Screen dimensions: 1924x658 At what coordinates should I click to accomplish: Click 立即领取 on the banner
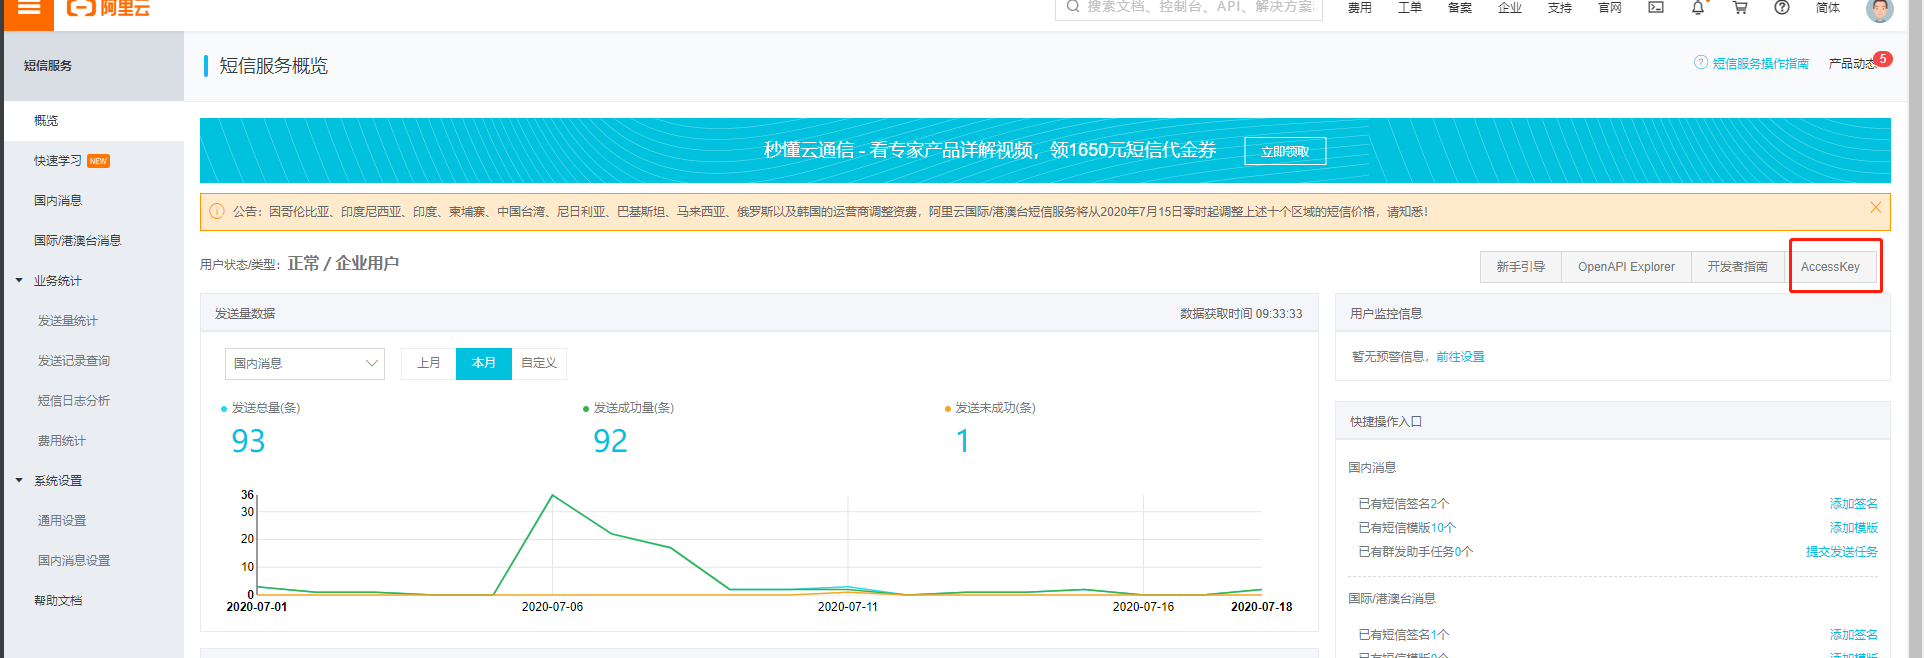pyautogui.click(x=1285, y=151)
